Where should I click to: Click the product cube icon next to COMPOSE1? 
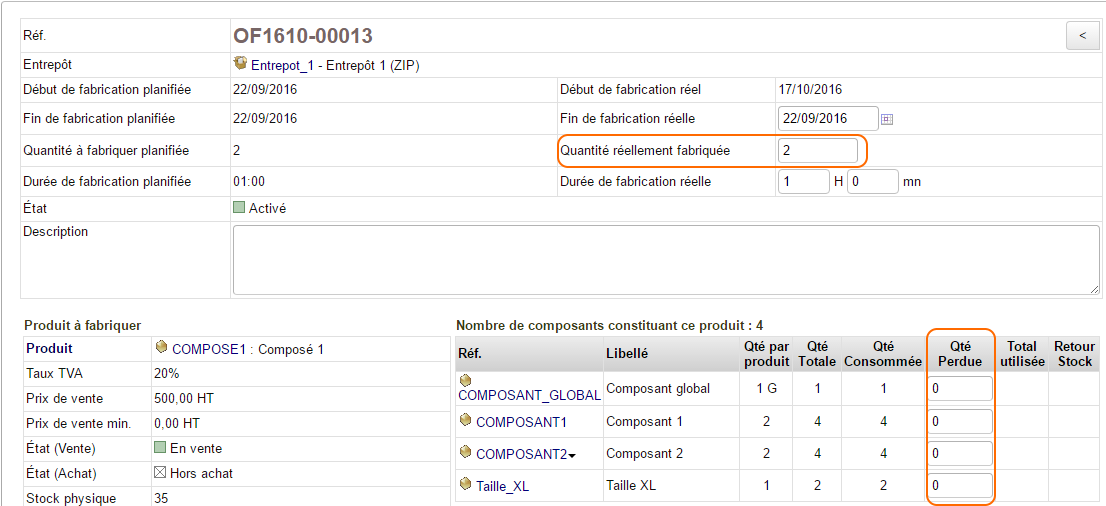pyautogui.click(x=161, y=348)
